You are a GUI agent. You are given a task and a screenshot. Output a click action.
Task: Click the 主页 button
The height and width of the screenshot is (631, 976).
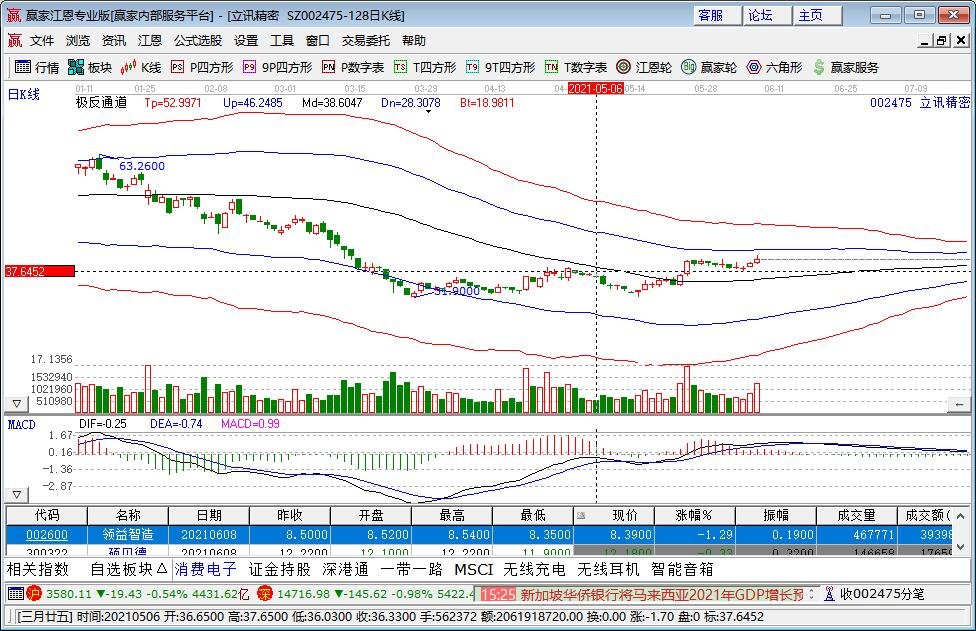point(817,15)
